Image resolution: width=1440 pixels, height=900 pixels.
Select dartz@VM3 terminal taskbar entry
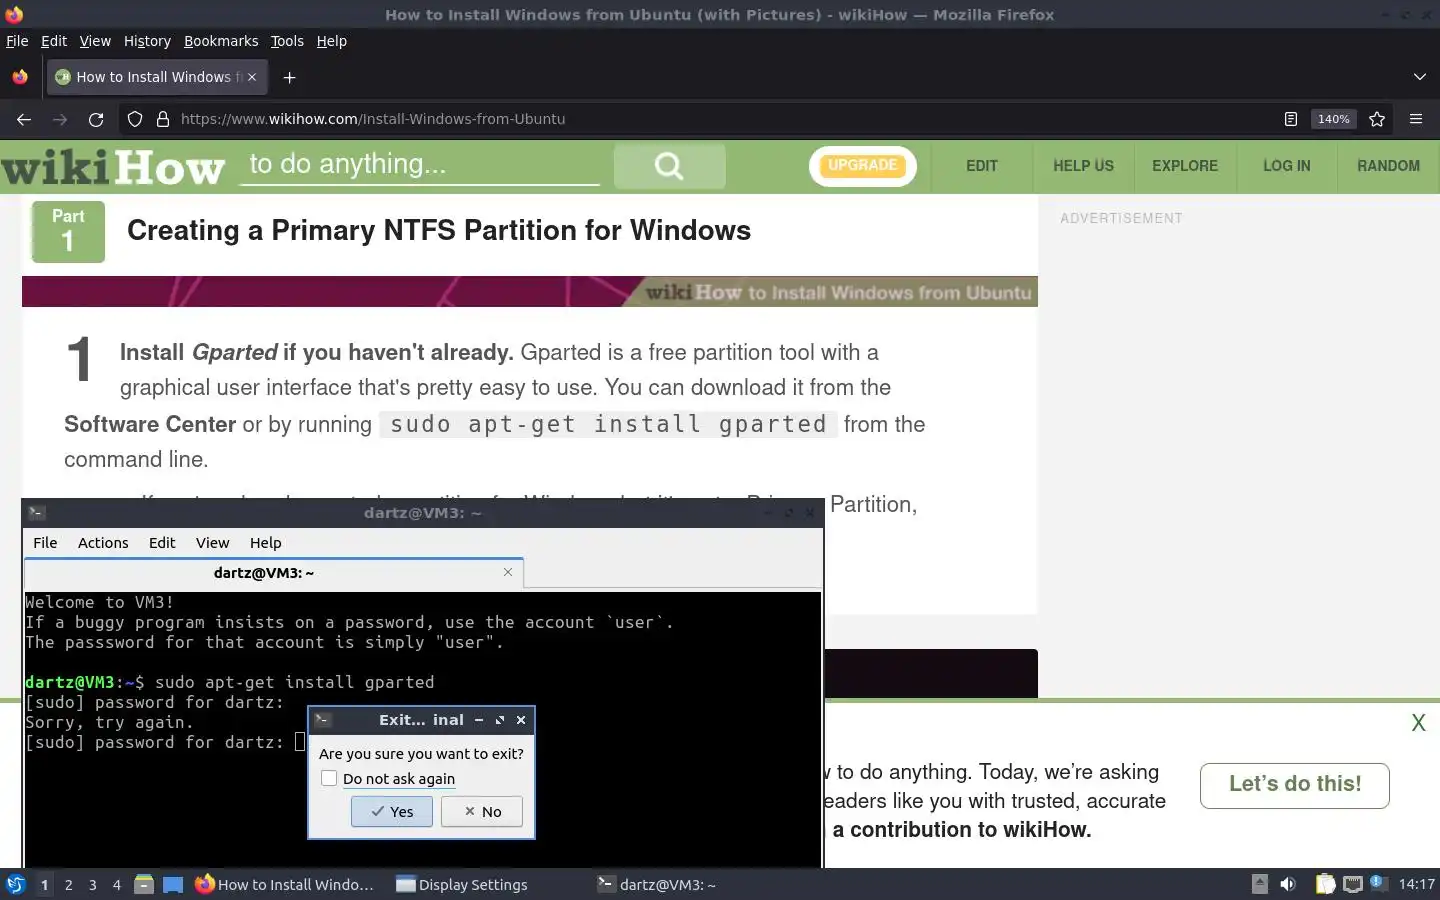[x=657, y=884]
